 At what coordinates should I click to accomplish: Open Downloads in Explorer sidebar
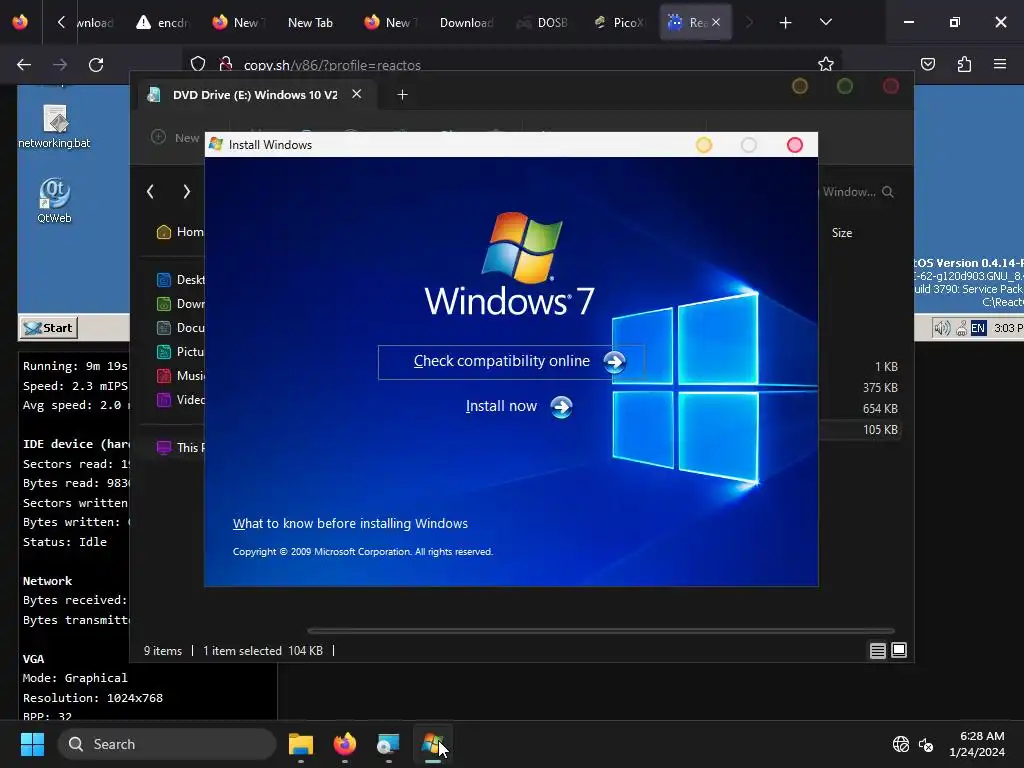click(180, 304)
